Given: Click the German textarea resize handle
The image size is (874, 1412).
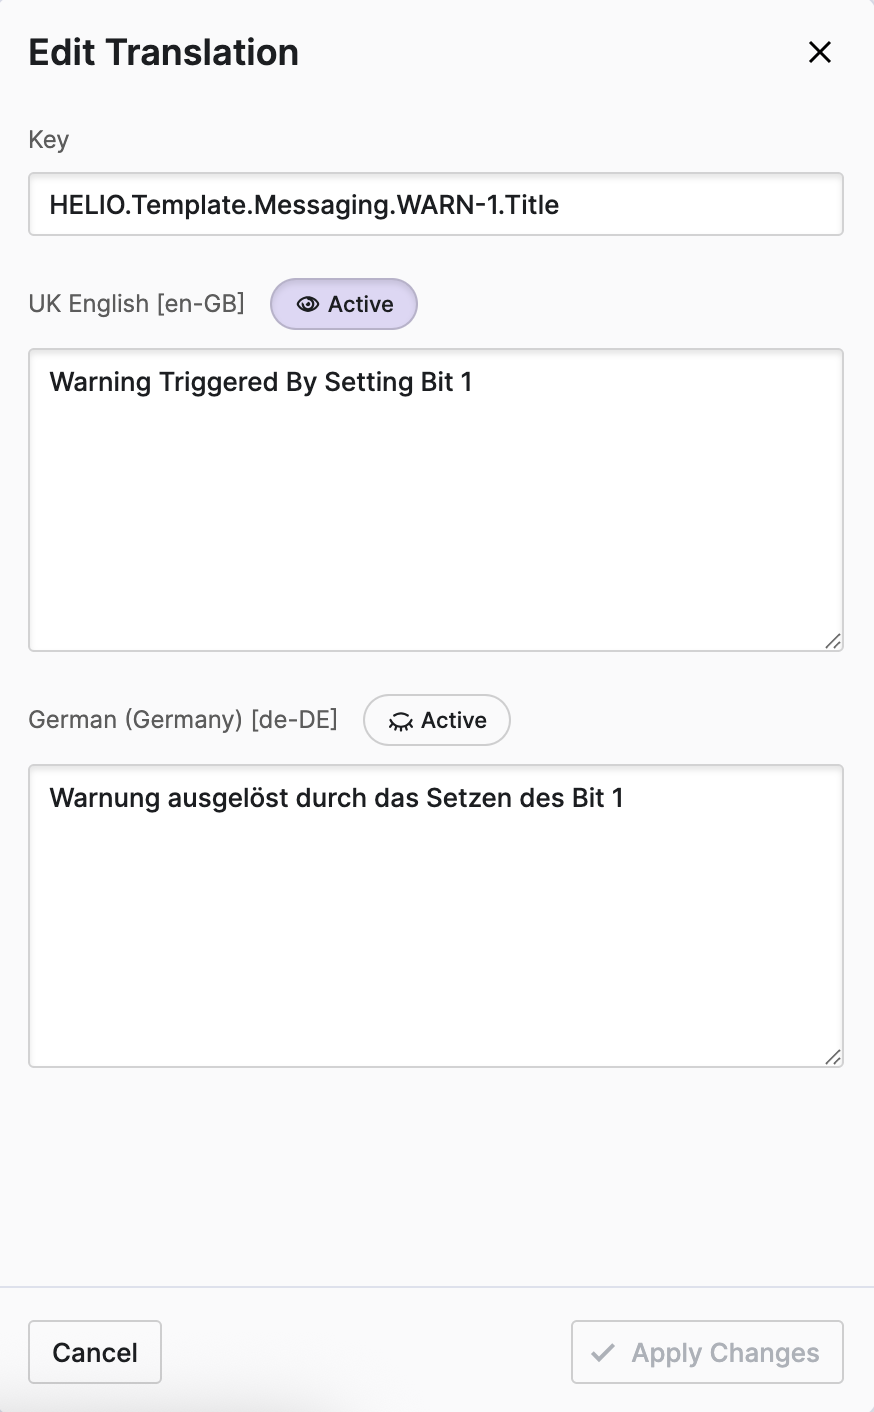Looking at the screenshot, I should 833,1057.
